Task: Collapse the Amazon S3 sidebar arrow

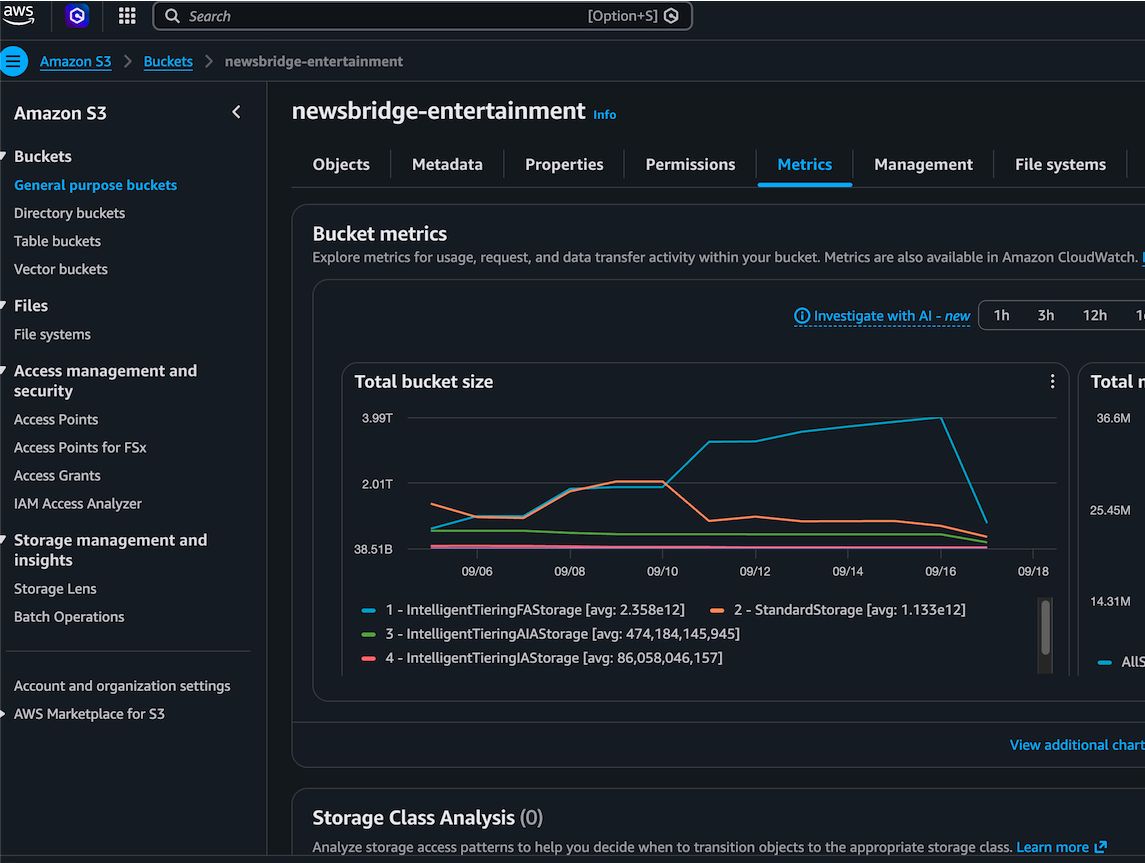Action: click(x=236, y=112)
